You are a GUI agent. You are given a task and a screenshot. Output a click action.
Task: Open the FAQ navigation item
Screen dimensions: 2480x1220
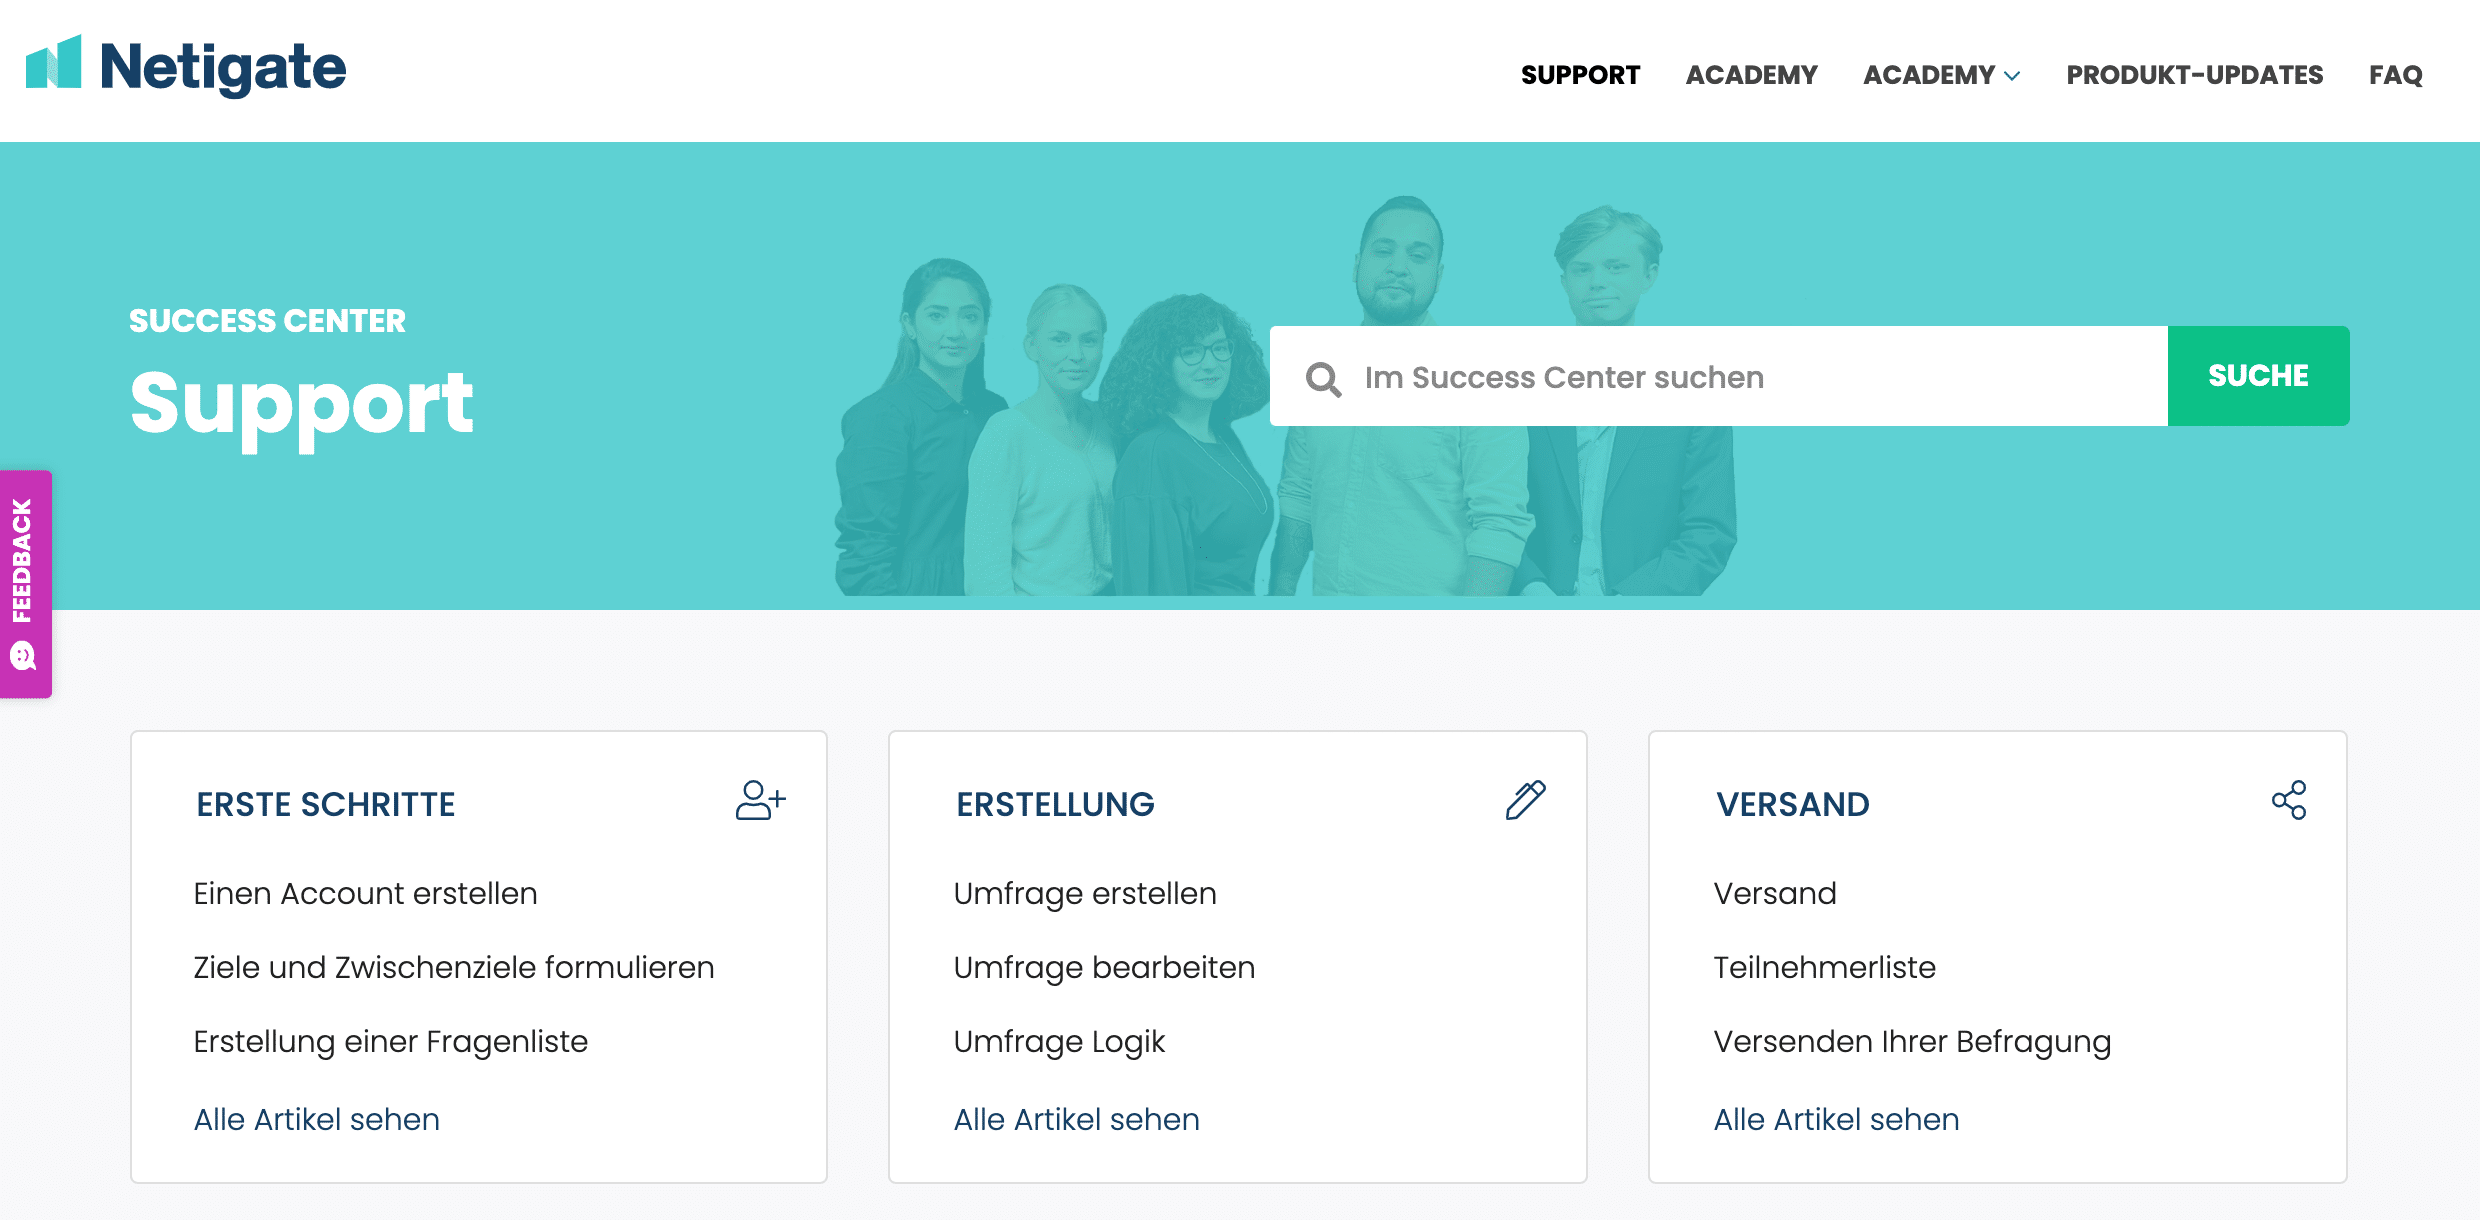tap(2395, 75)
